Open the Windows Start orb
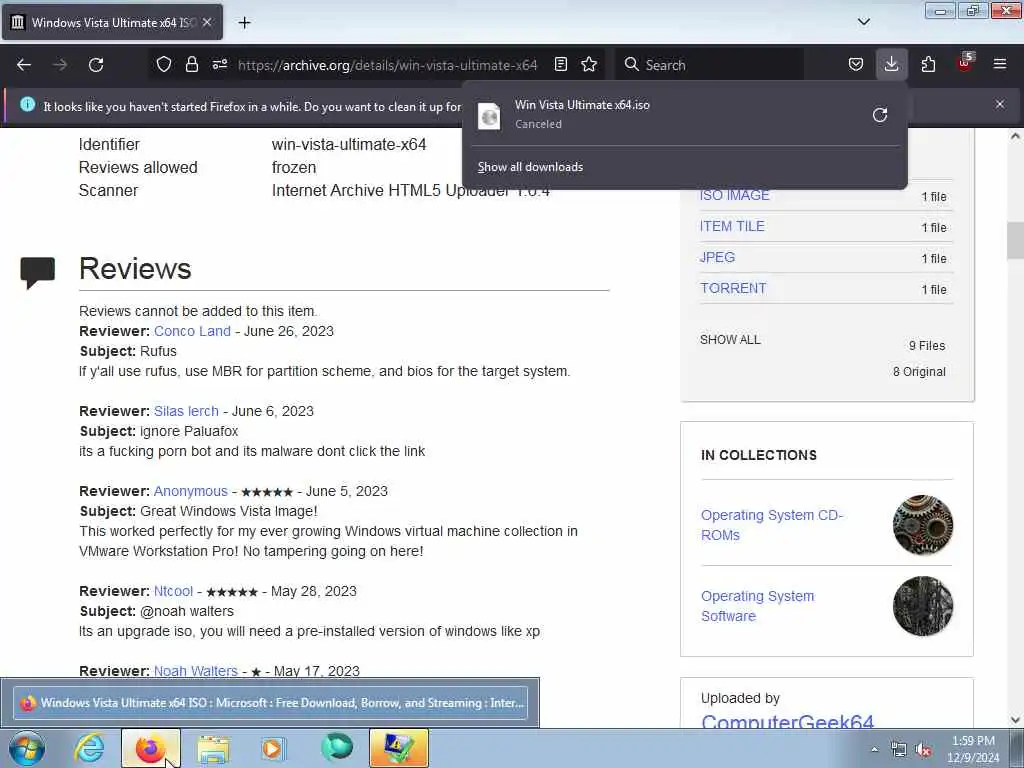The height and width of the screenshot is (768, 1024). point(26,748)
